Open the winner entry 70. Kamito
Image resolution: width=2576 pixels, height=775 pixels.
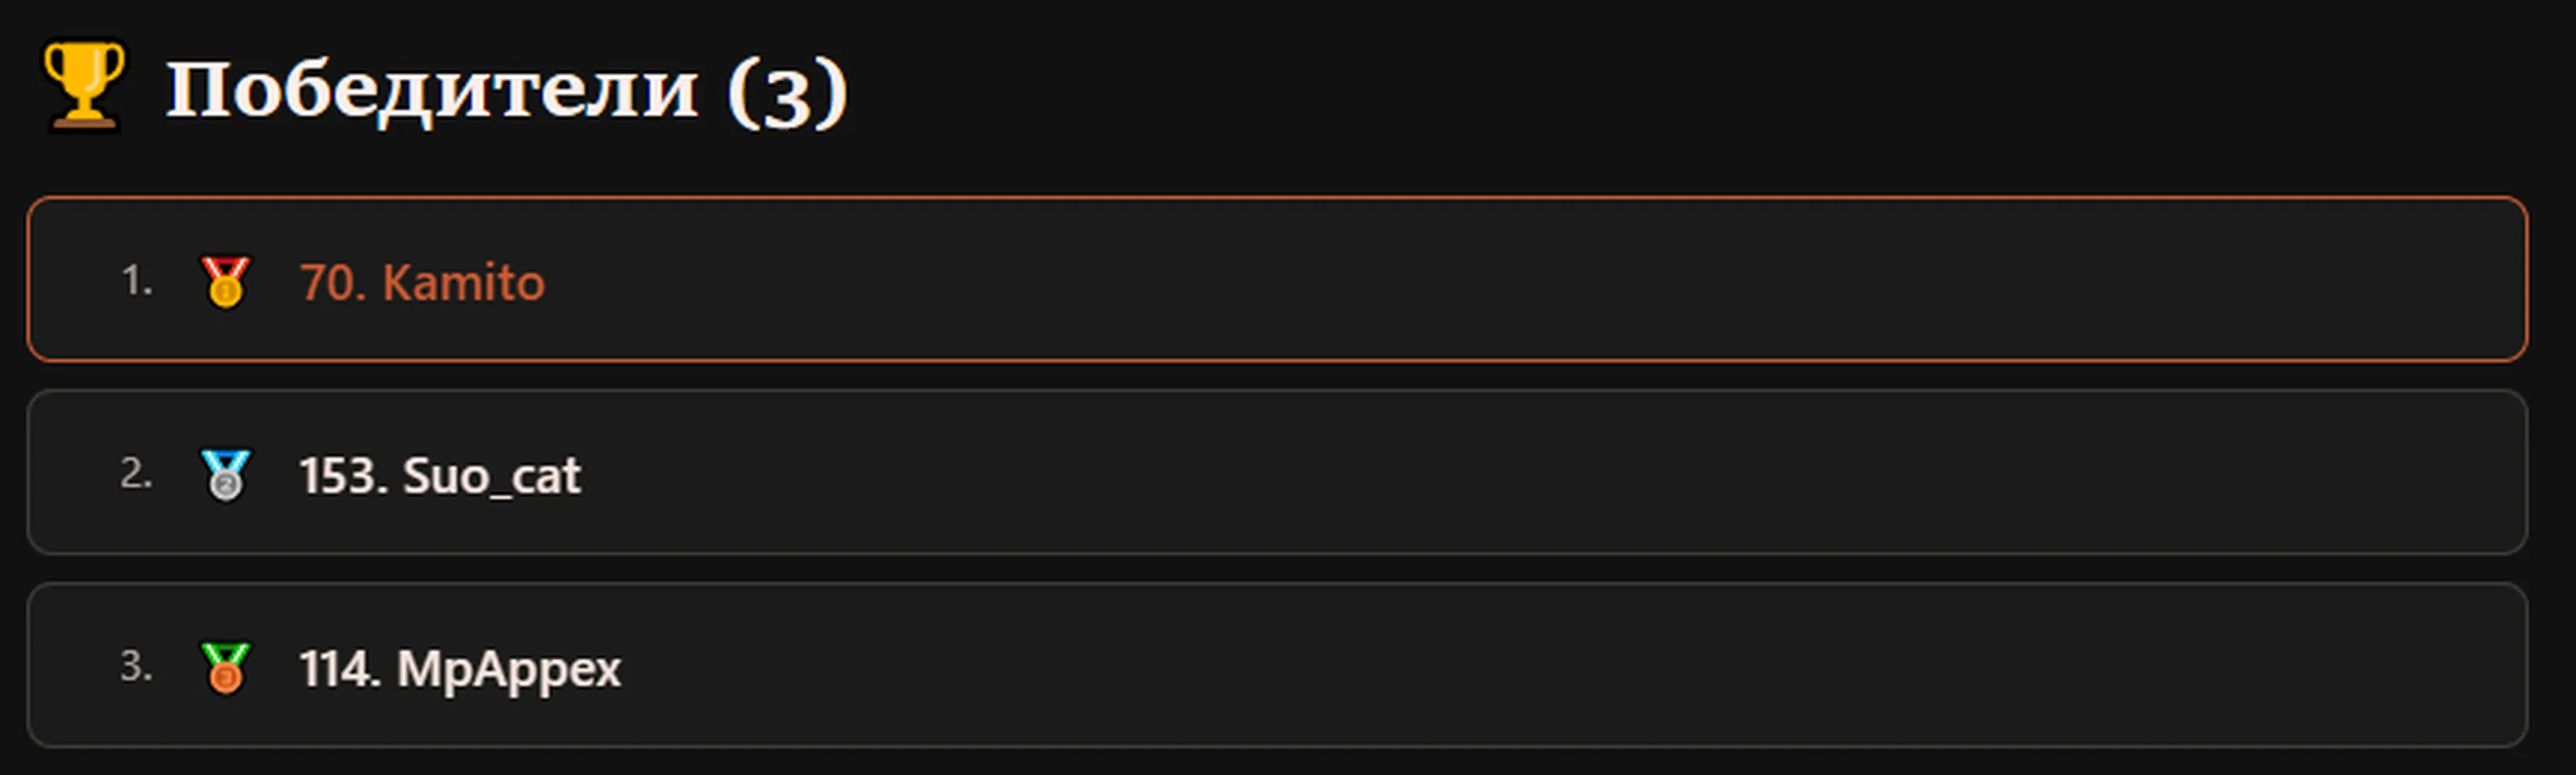coord(423,283)
